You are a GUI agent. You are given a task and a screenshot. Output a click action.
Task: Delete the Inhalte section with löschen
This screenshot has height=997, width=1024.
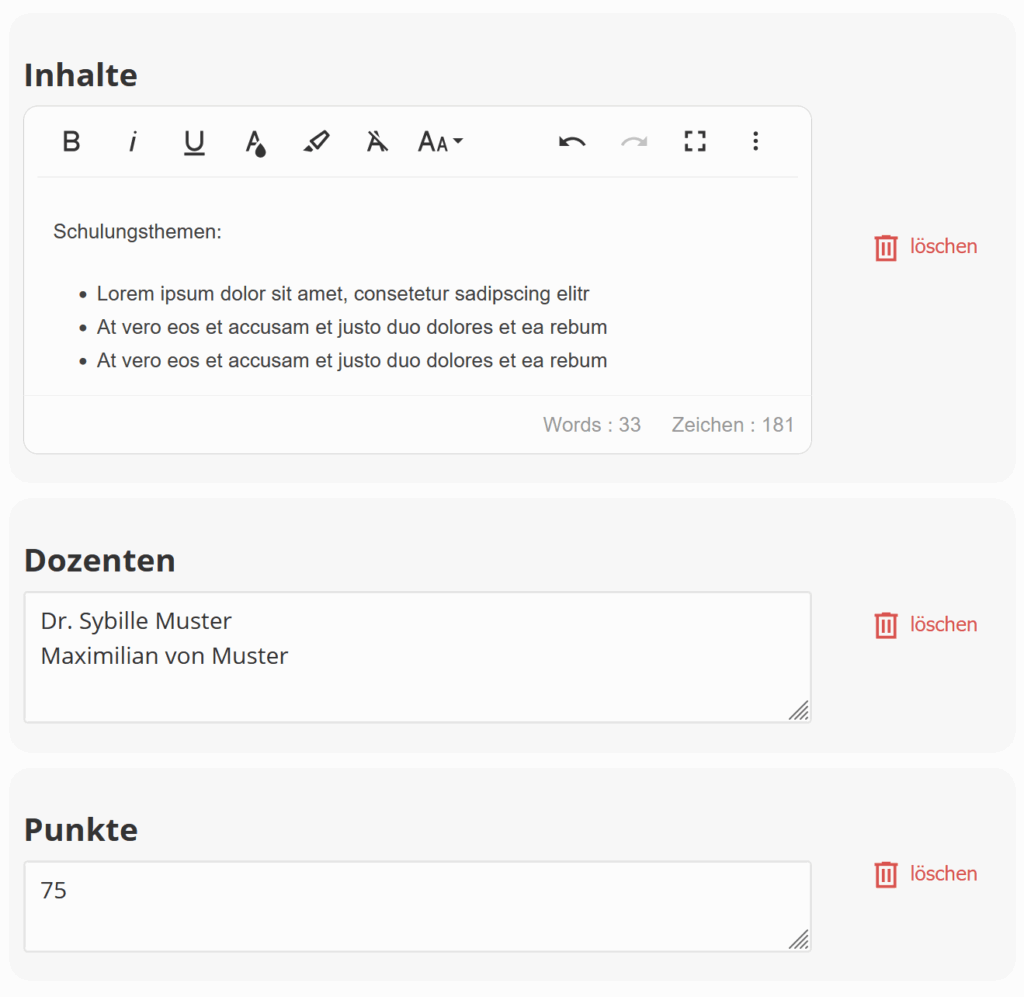point(926,247)
